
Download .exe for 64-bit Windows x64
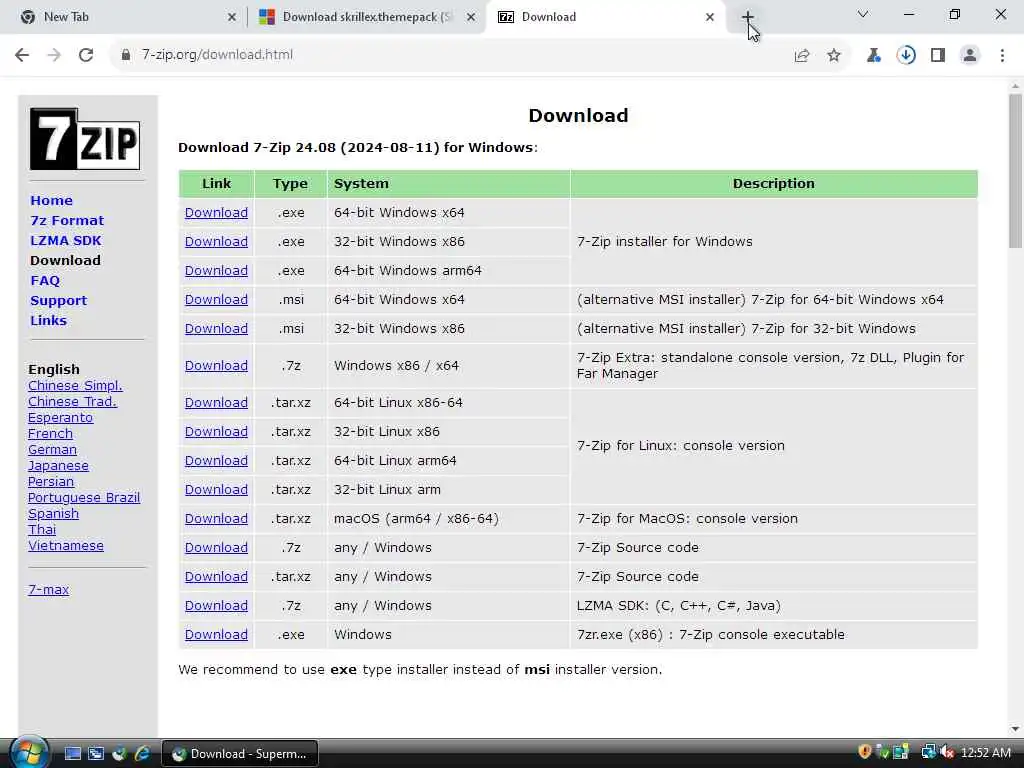click(x=216, y=213)
